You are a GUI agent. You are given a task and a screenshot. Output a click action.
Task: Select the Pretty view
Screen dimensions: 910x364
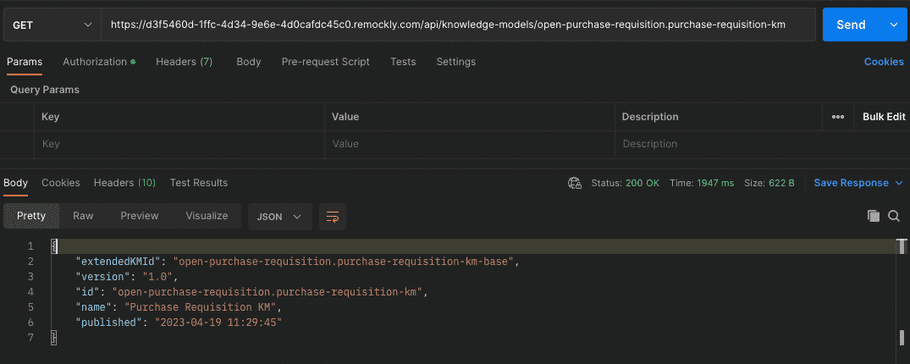click(x=31, y=216)
